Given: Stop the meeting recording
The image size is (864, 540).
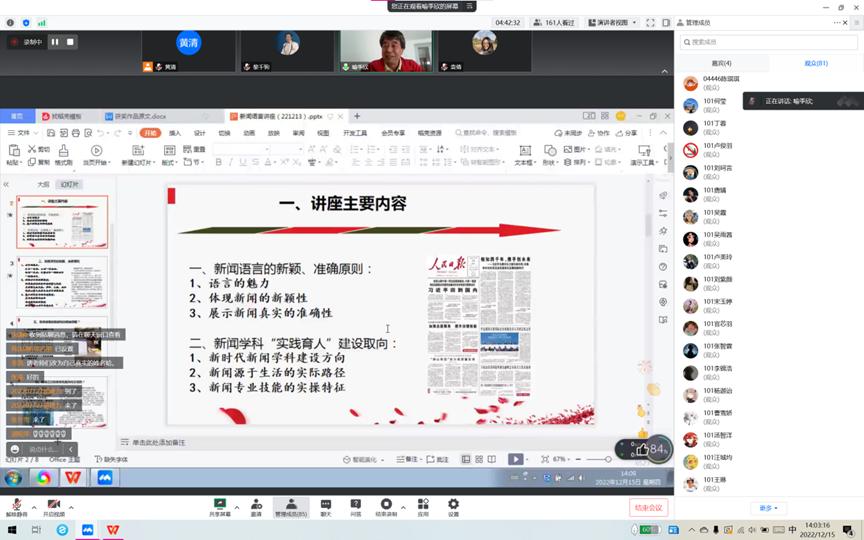Looking at the screenshot, I should (x=70, y=42).
